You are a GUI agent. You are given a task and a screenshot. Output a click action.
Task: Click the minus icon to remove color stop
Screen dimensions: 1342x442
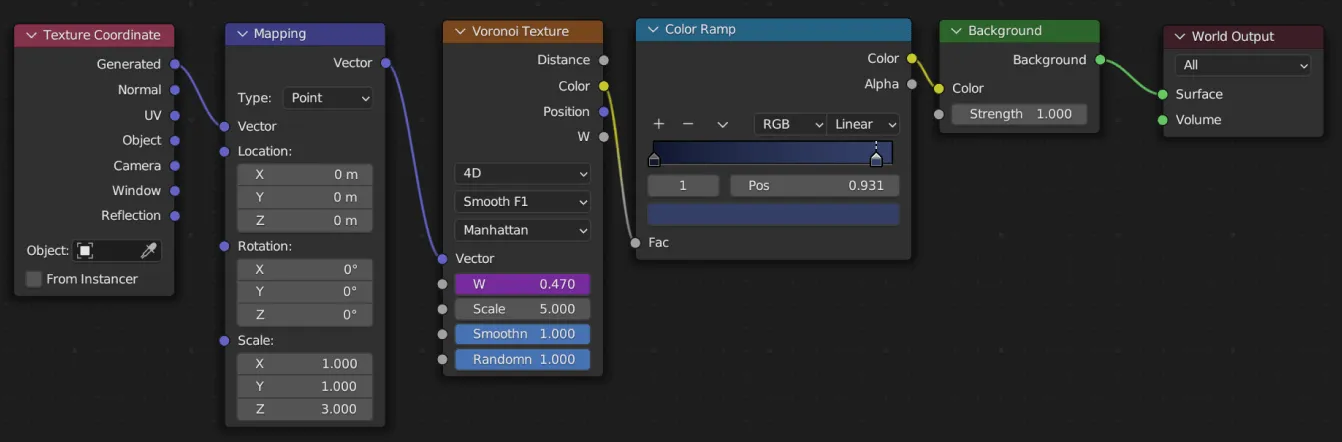coord(688,124)
